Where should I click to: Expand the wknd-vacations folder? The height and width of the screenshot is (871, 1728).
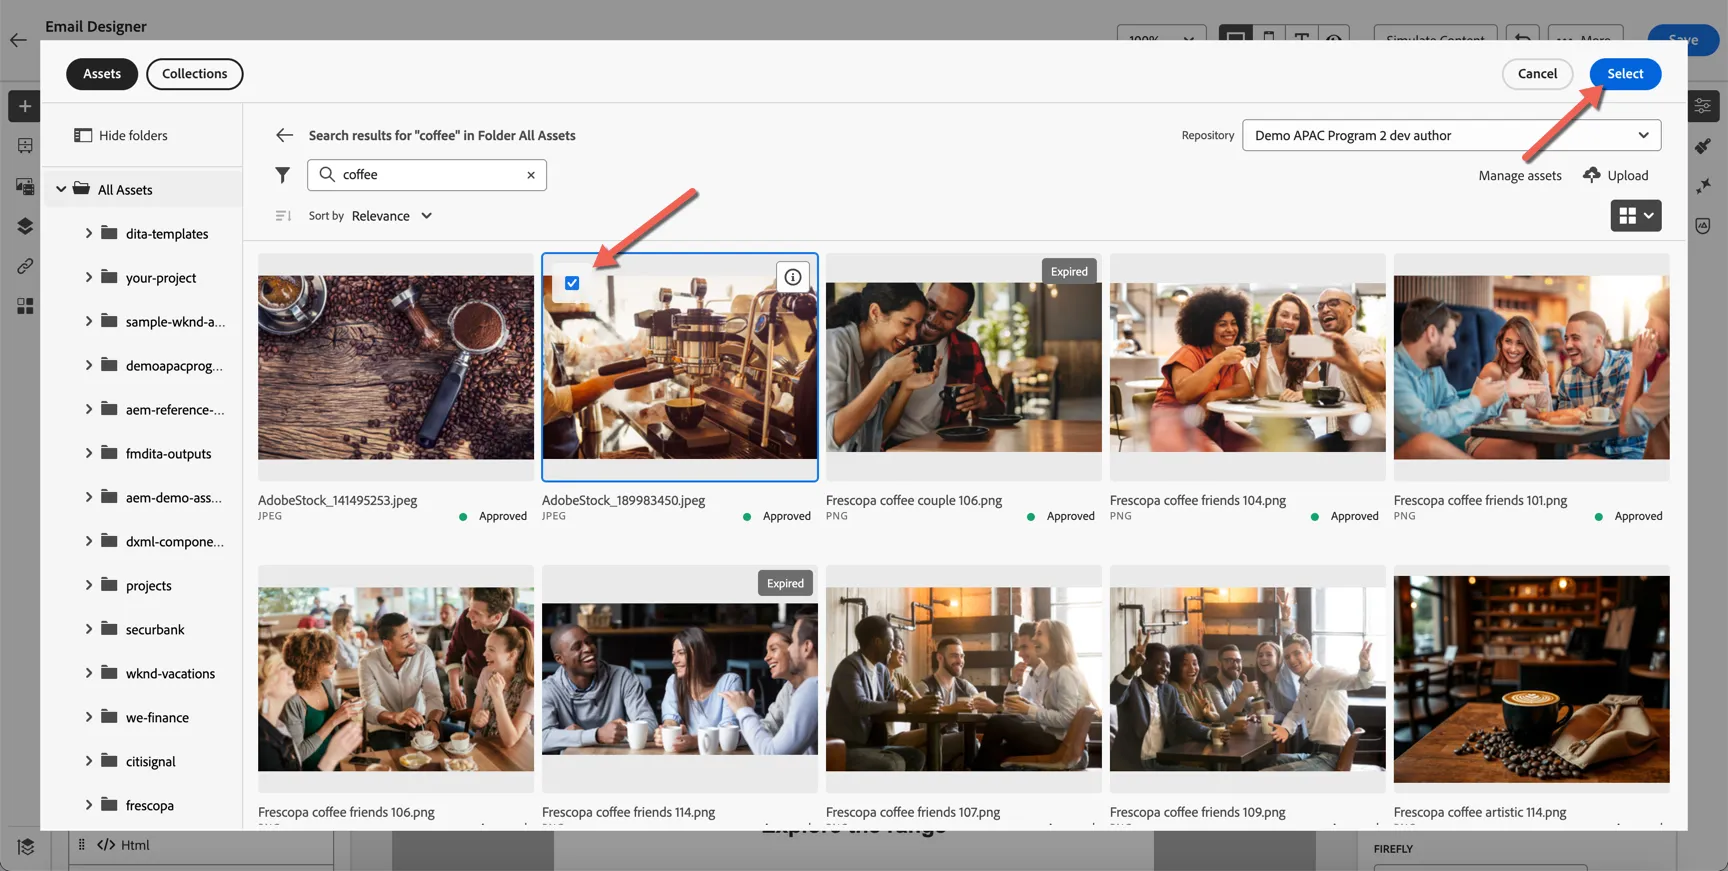pyautogui.click(x=88, y=673)
